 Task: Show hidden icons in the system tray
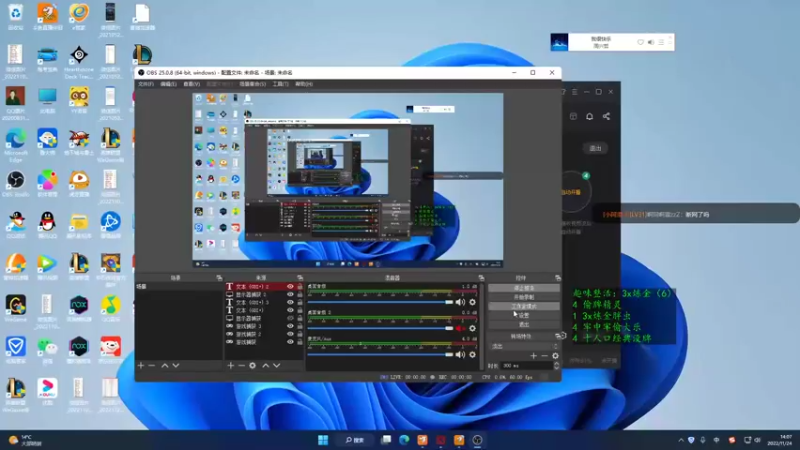(x=681, y=440)
